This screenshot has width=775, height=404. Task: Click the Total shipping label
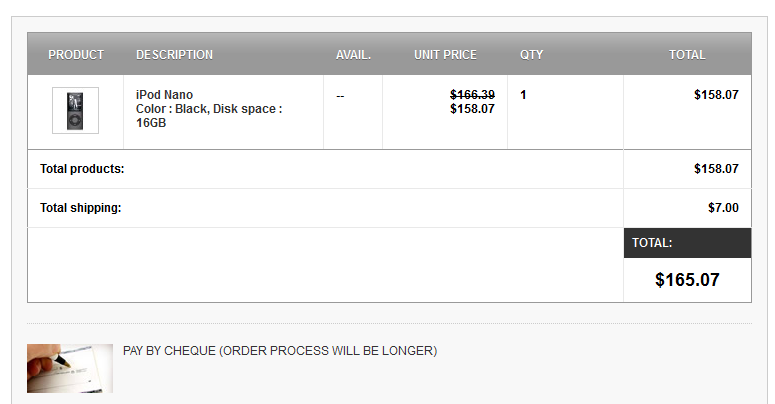click(x=80, y=208)
